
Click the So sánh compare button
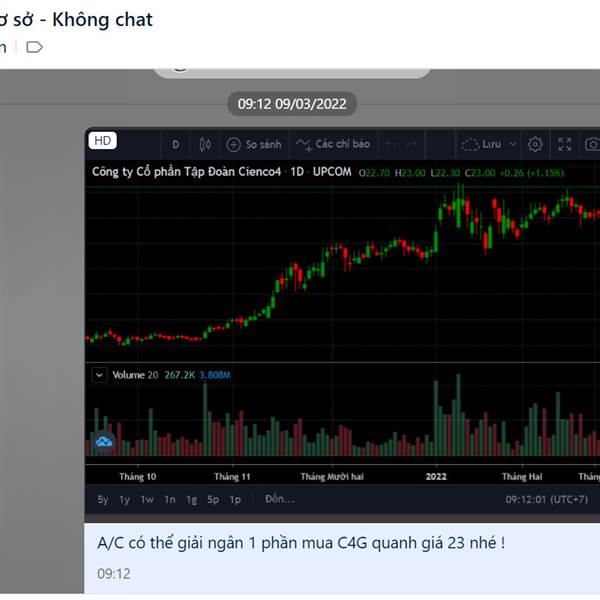click(x=255, y=144)
